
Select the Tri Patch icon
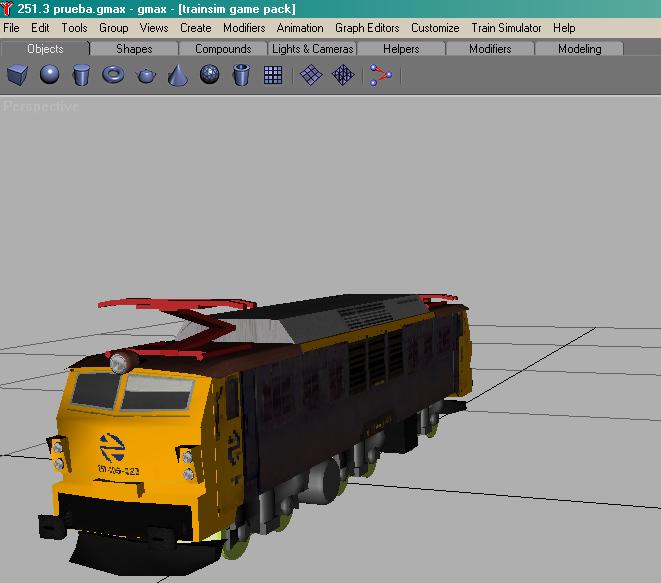point(343,74)
